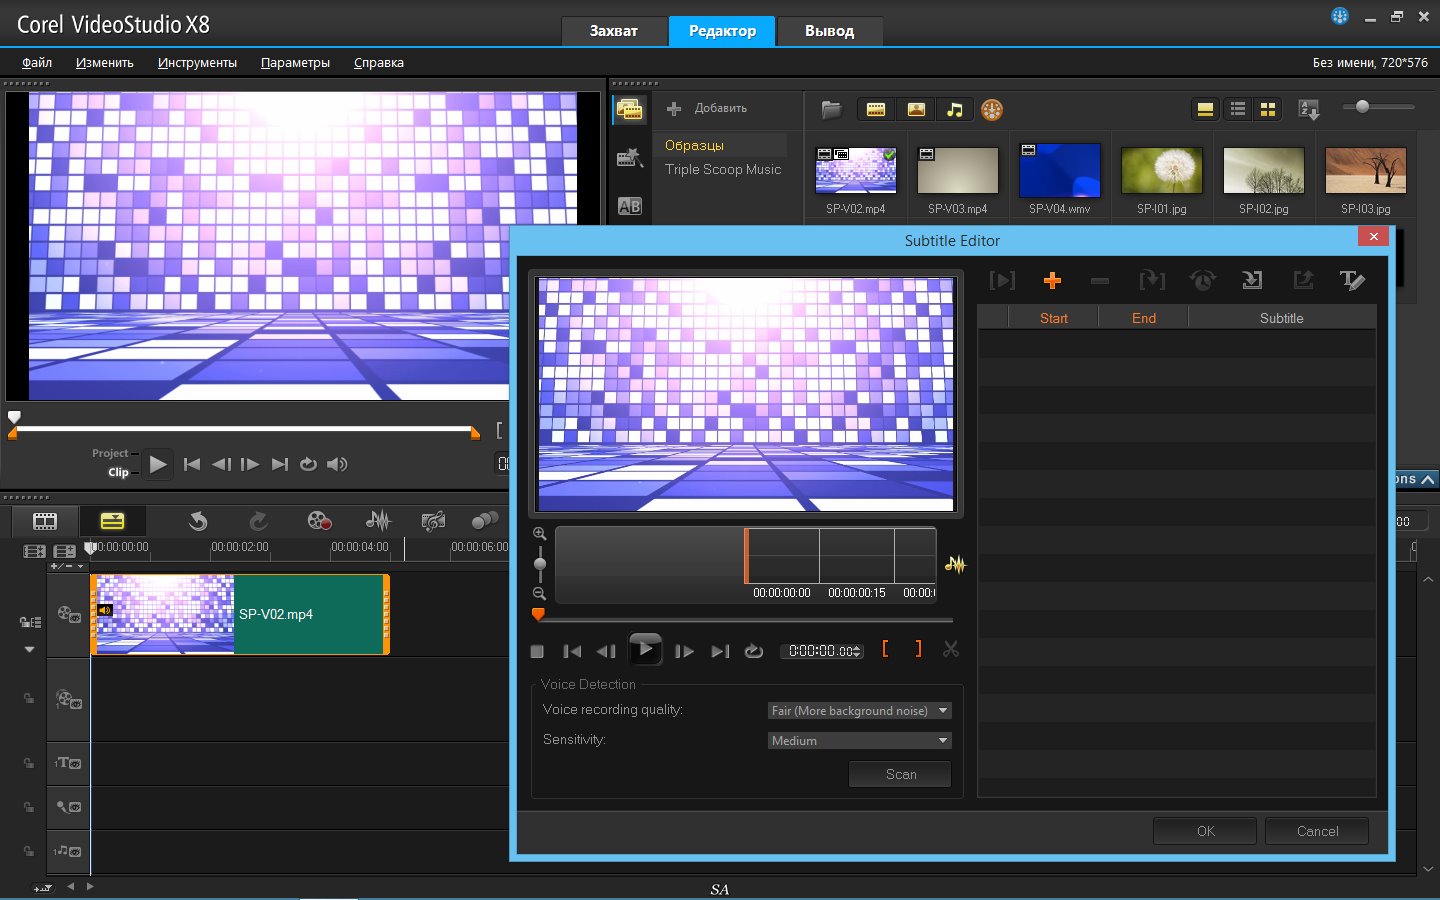Viewport: 1440px width, 900px height.
Task: Open the Инструменты menu
Action: click(197, 63)
